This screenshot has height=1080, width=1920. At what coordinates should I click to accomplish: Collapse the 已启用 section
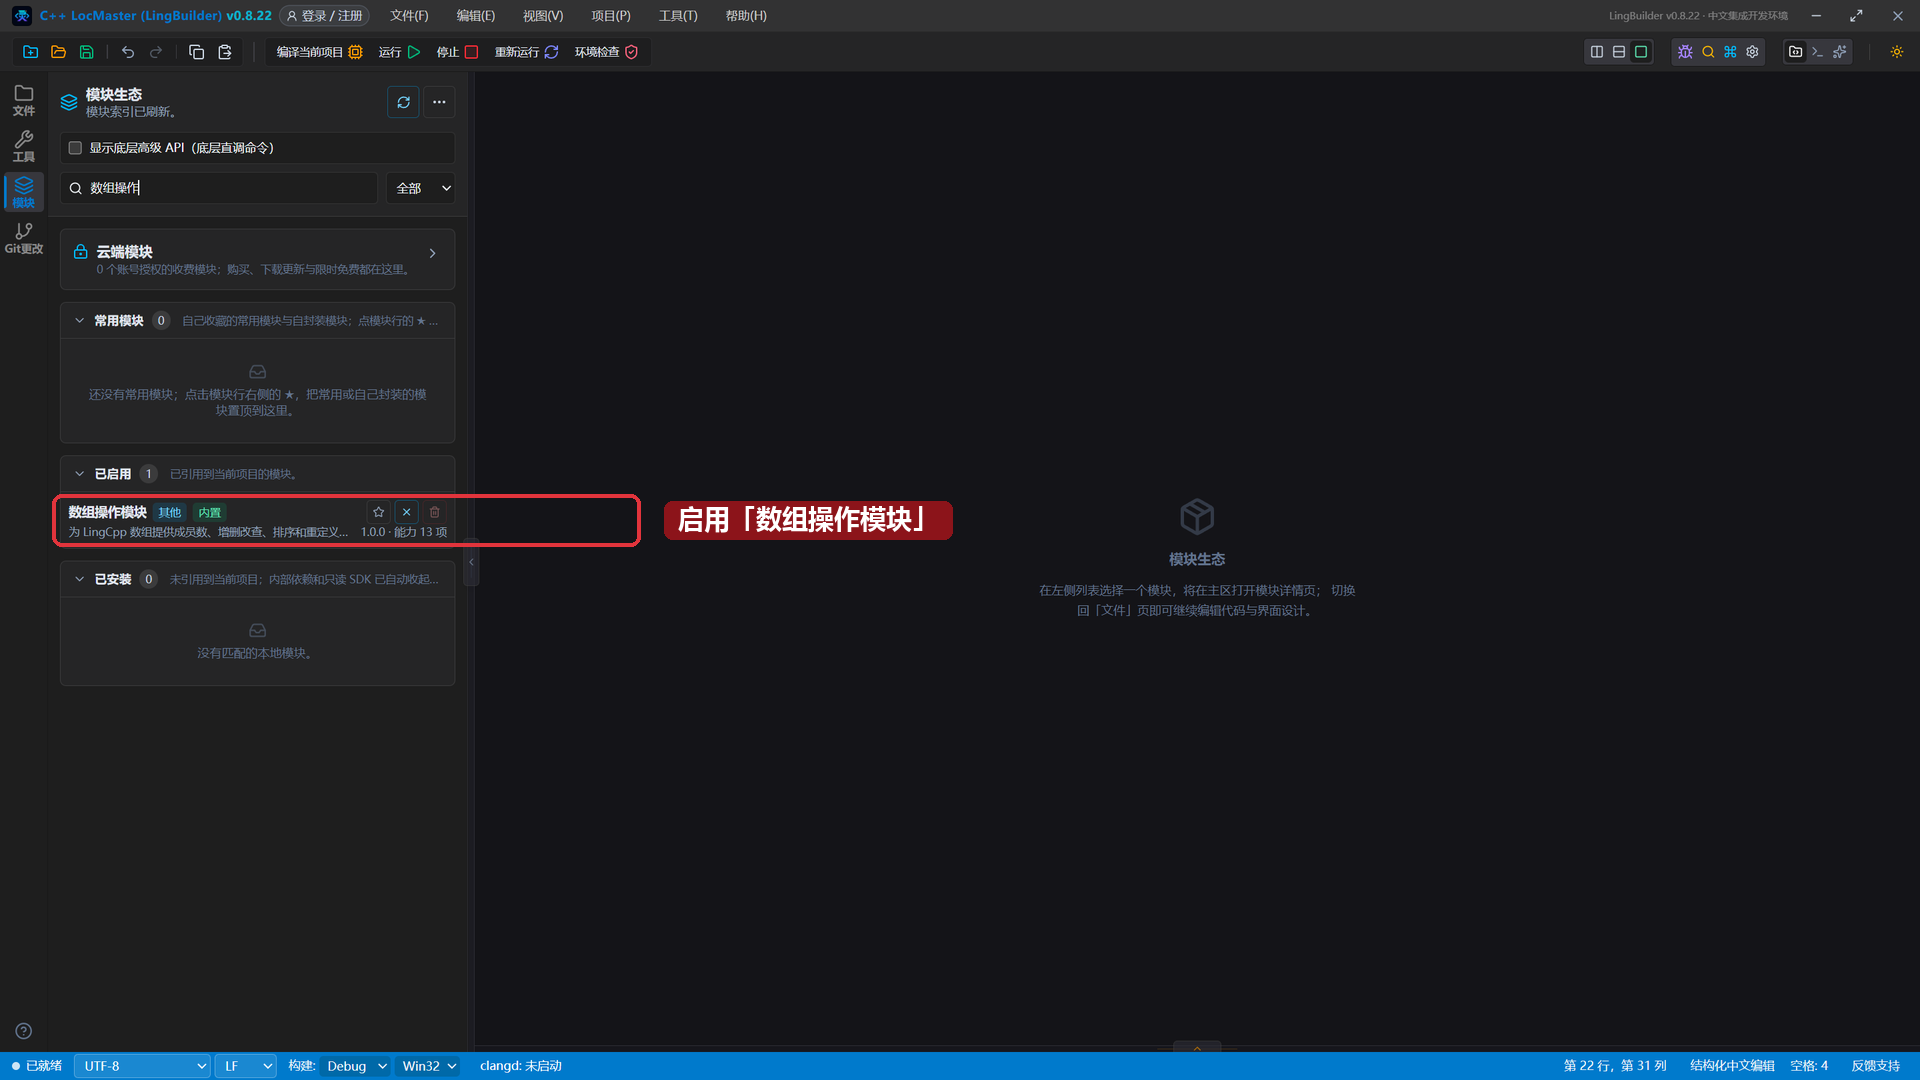pos(79,474)
